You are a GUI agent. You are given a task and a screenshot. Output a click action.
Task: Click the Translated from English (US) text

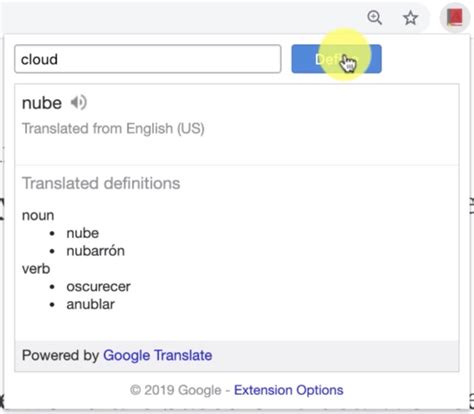pyautogui.click(x=113, y=129)
